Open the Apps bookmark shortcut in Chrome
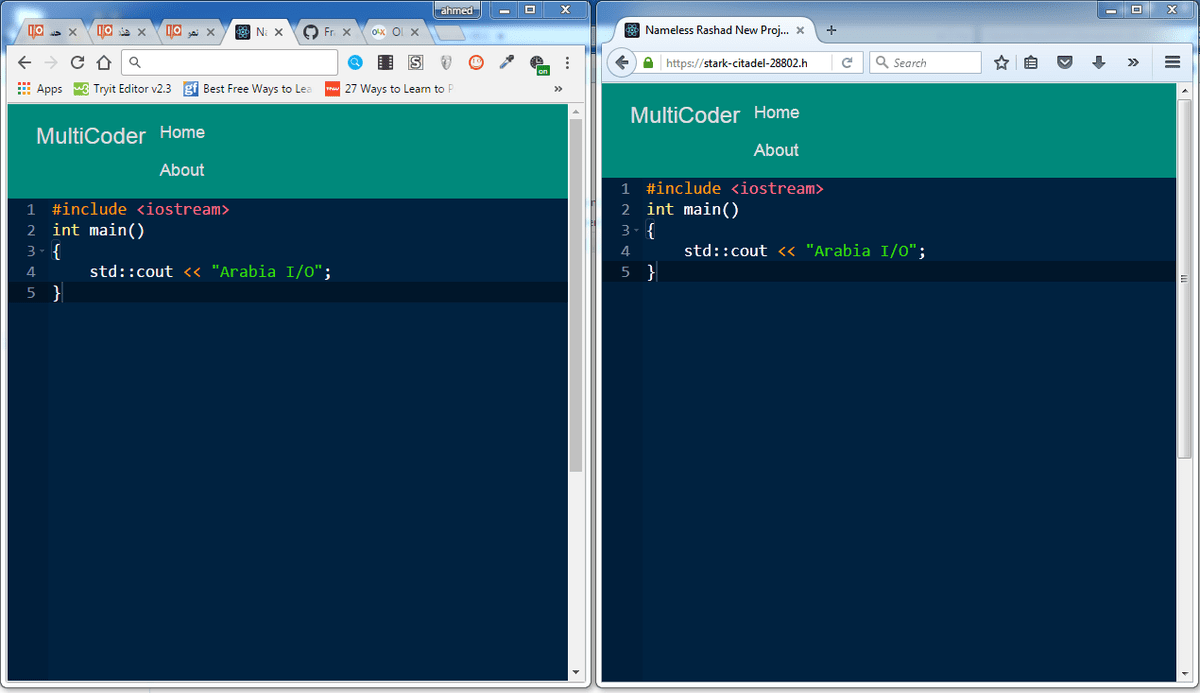The height and width of the screenshot is (693, 1200). click(x=40, y=89)
